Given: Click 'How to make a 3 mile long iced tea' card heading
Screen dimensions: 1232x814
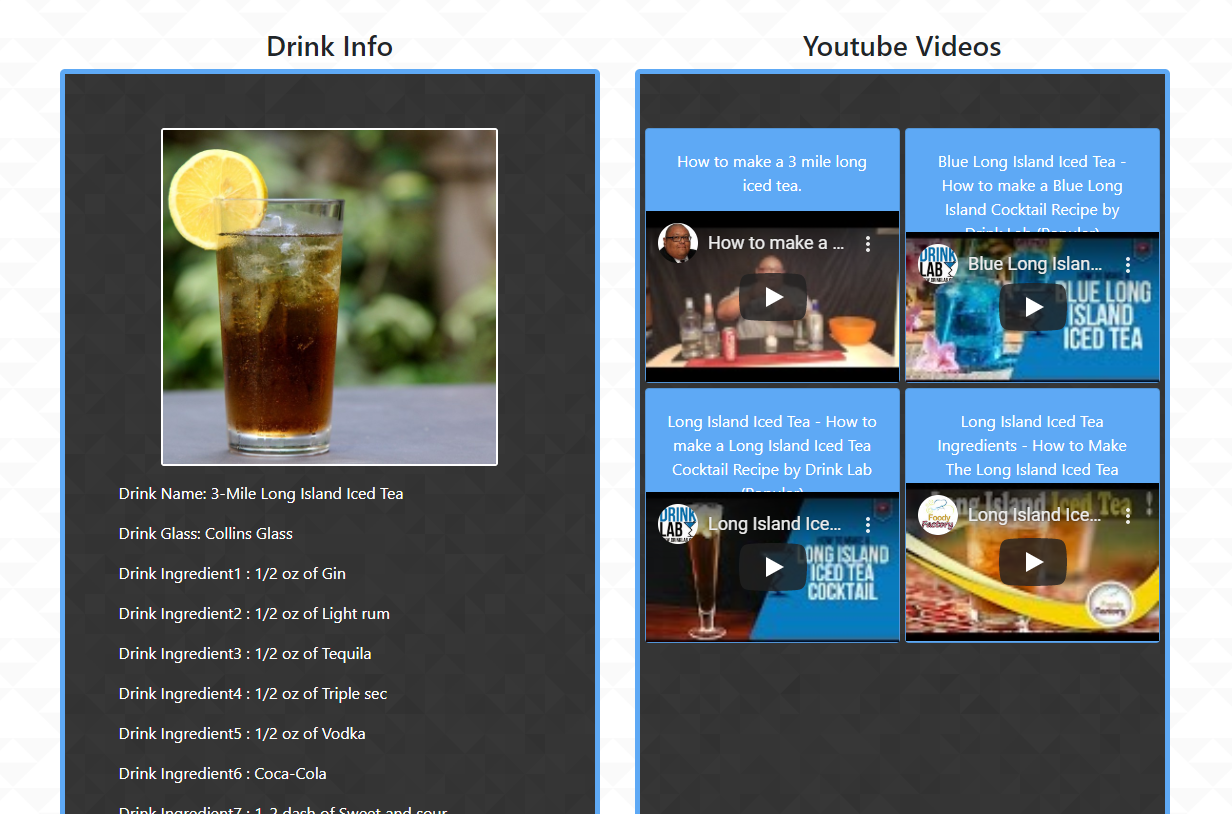Looking at the screenshot, I should point(772,174).
